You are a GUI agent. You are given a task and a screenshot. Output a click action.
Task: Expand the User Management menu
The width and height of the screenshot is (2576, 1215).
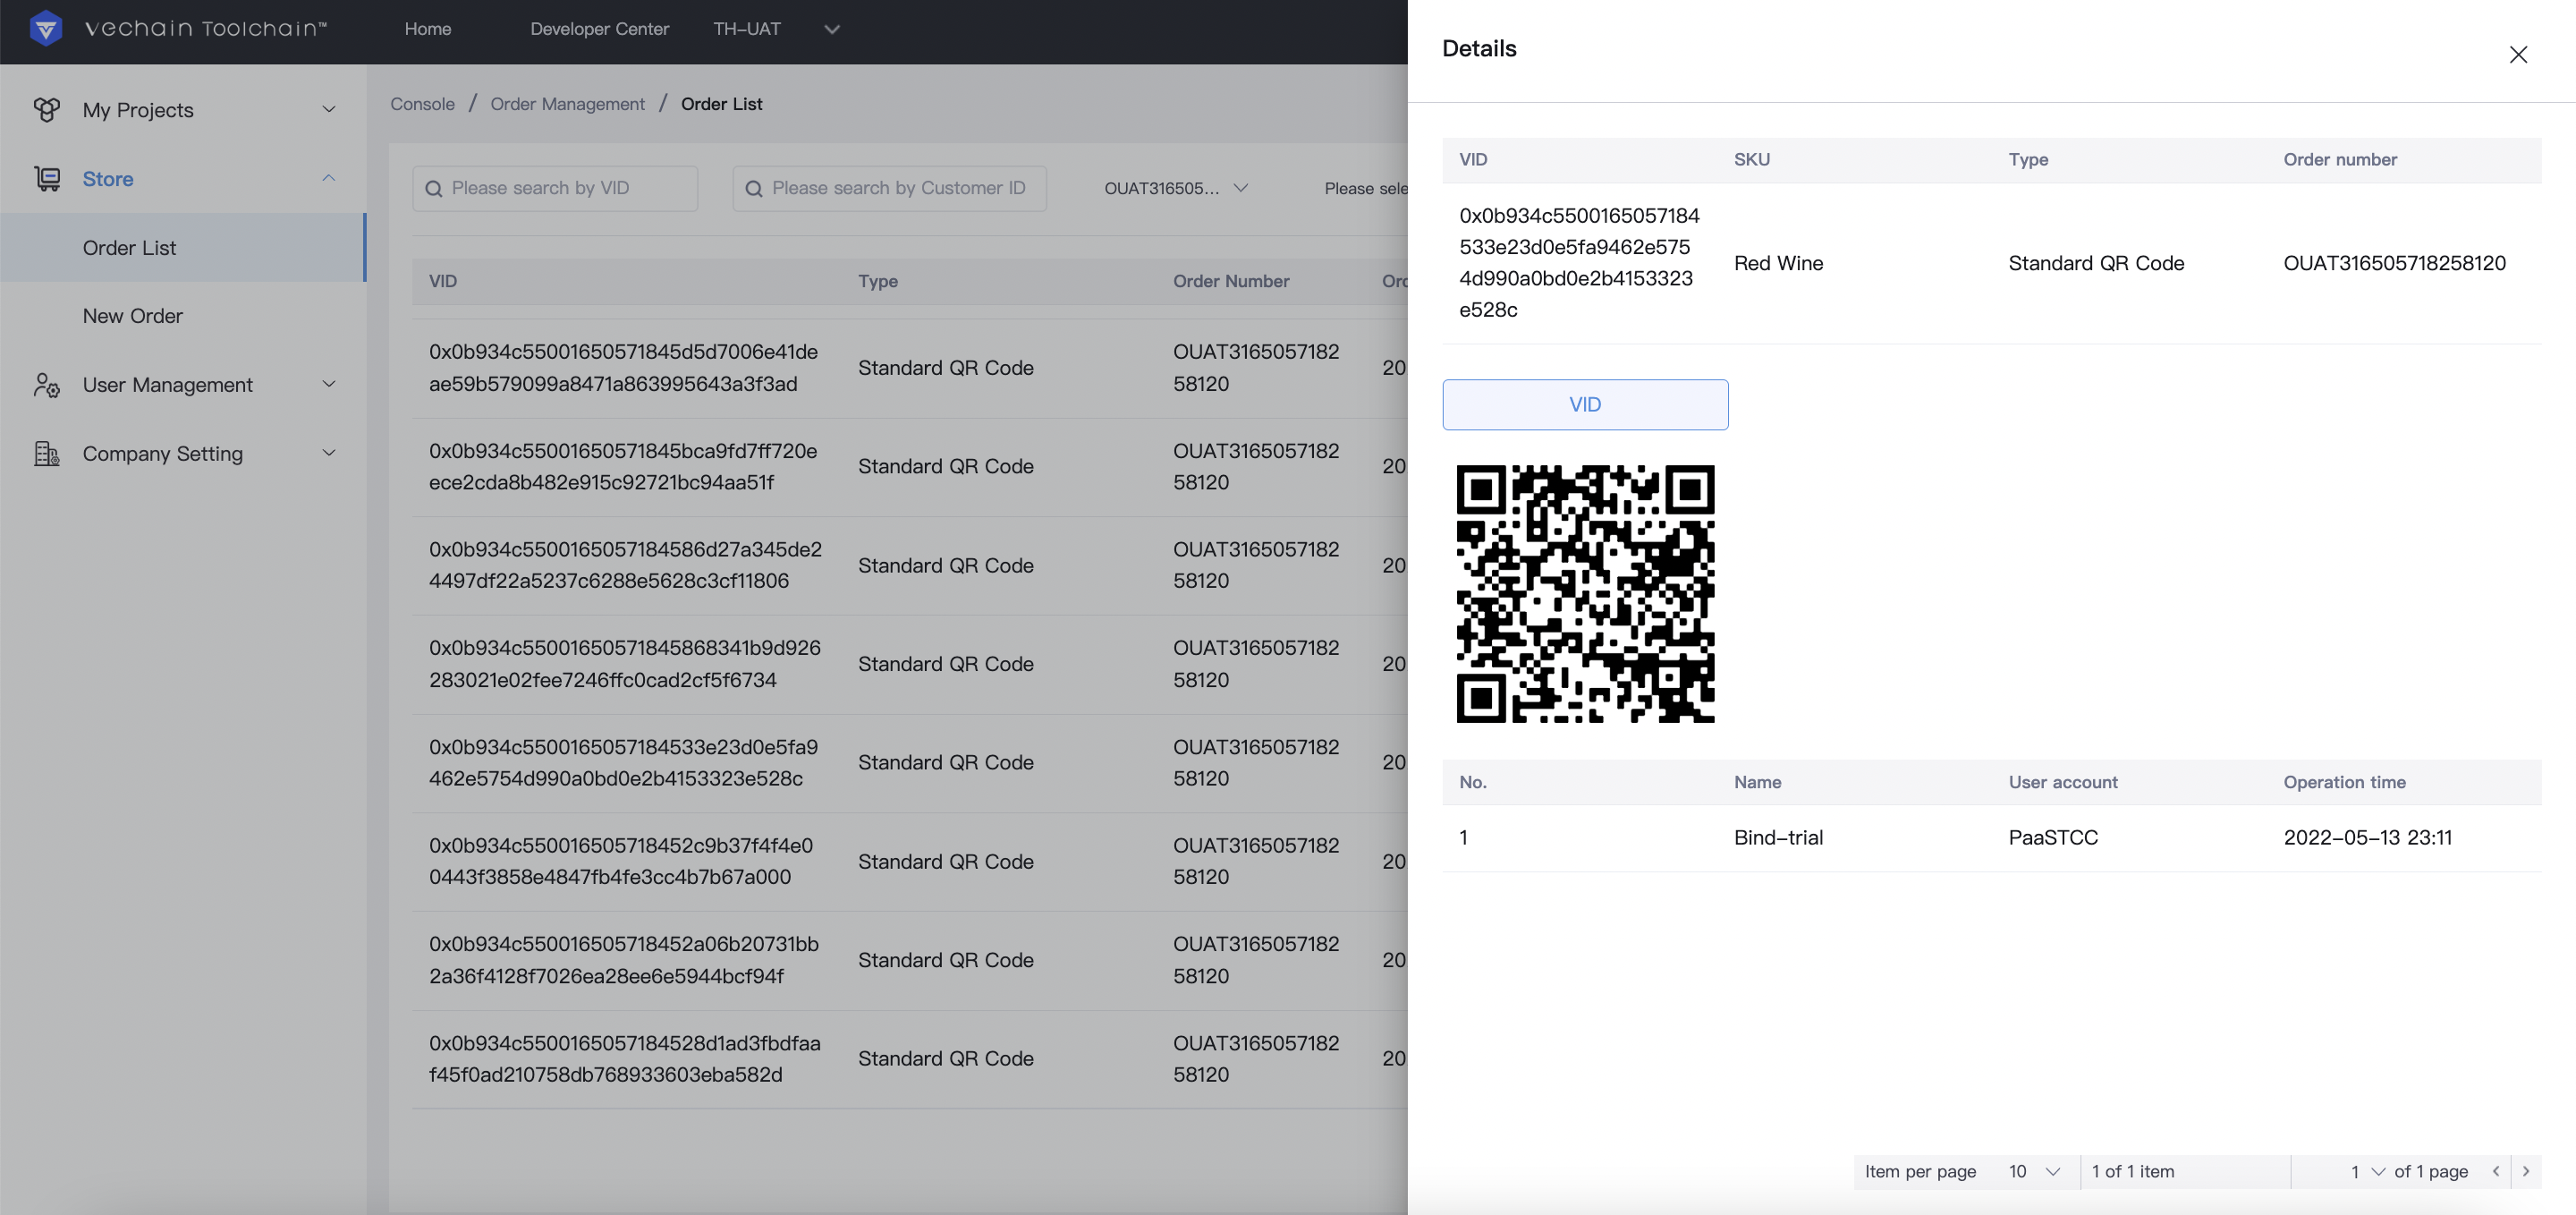tap(329, 385)
